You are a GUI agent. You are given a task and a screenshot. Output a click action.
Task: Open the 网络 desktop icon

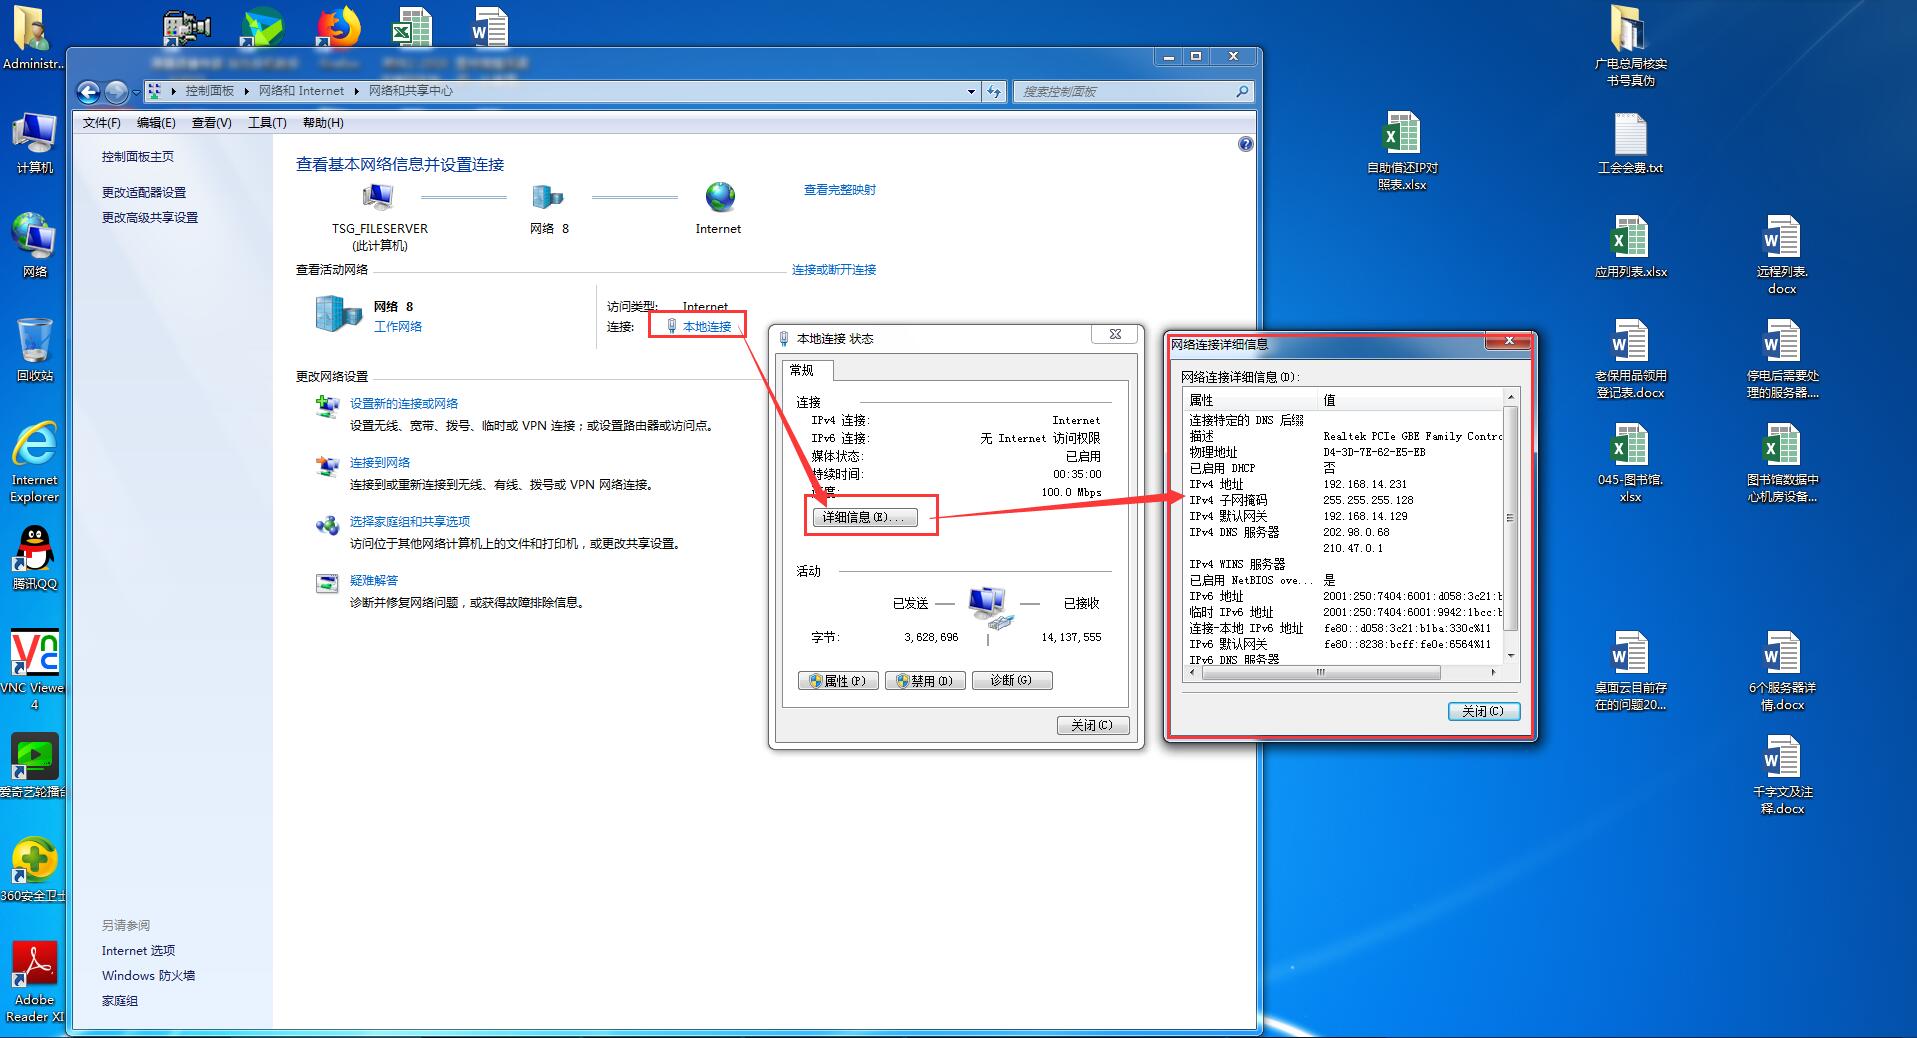pos(35,245)
